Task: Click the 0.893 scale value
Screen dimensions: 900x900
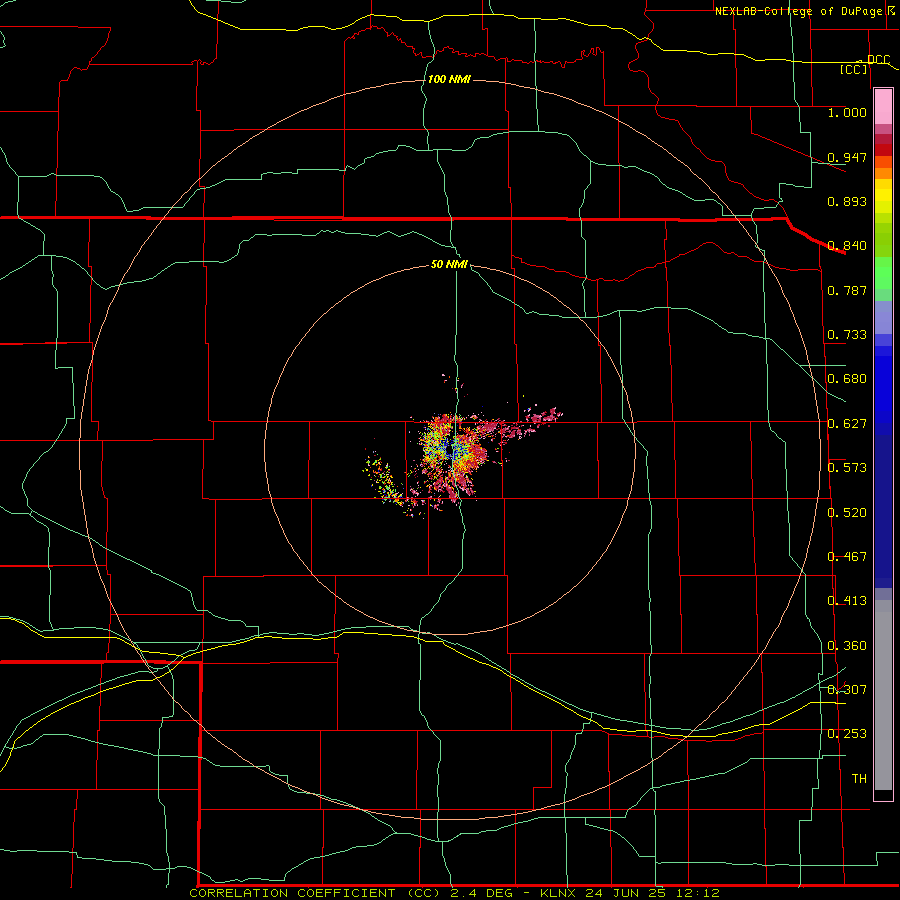Action: [x=847, y=201]
